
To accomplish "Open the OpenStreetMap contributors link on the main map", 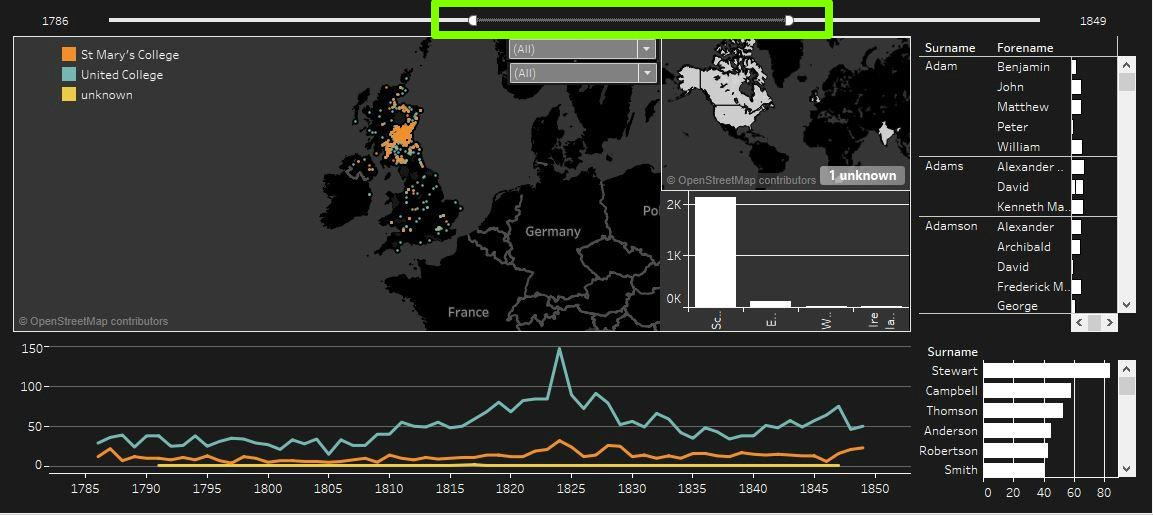I will pos(93,322).
